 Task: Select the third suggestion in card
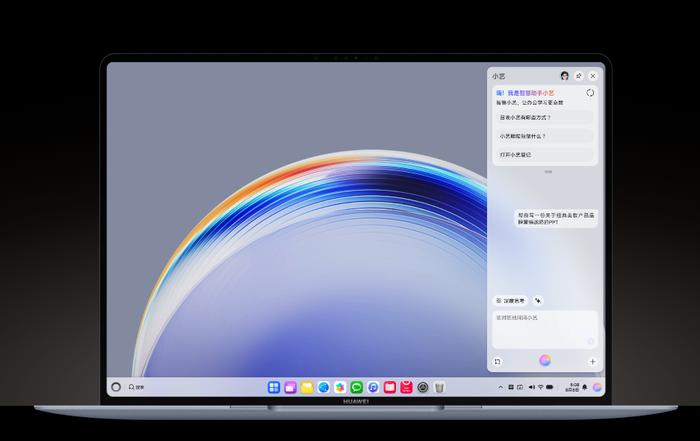click(x=545, y=154)
